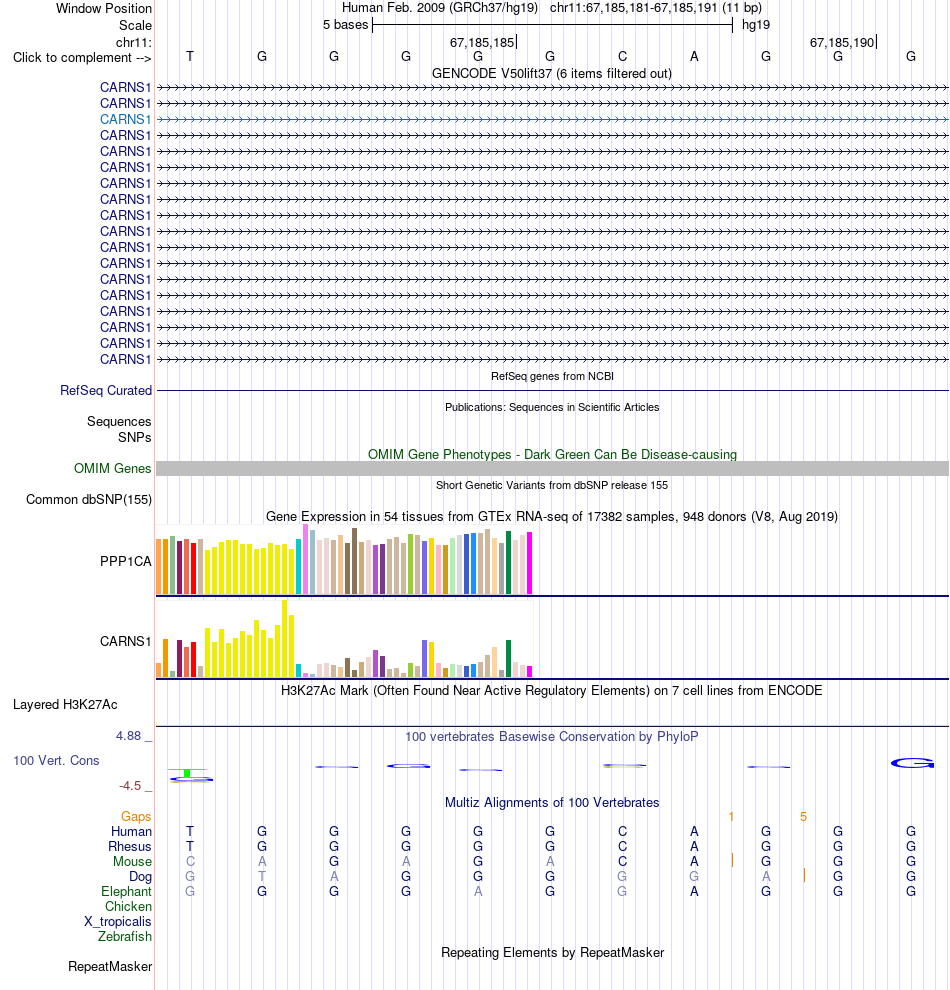Click the 'Gene Expression in 54 tissues' GTEx title
Screen dimensions: 950x990
552,516
